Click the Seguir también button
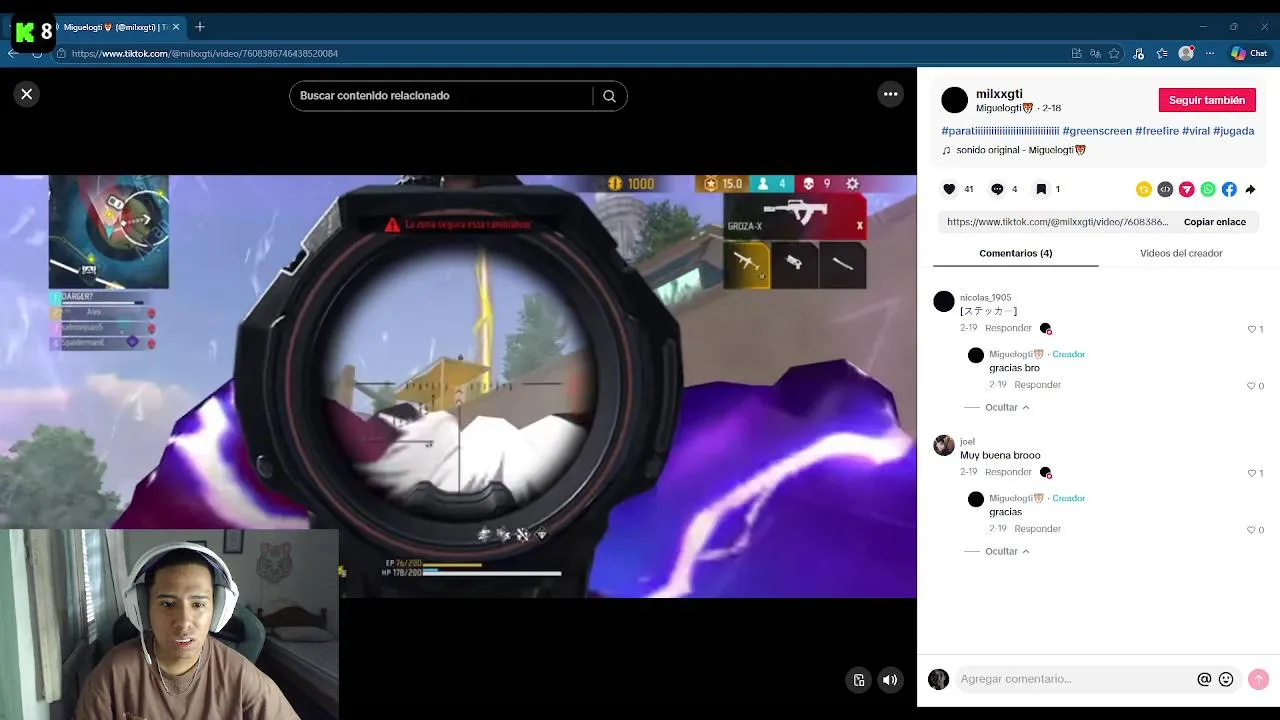The image size is (1280, 720). 1207,100
